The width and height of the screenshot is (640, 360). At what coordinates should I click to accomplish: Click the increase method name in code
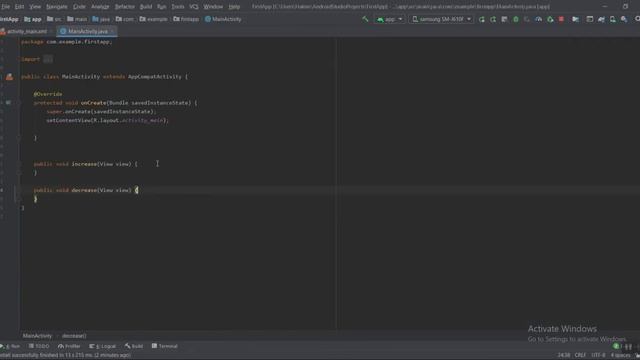point(84,164)
